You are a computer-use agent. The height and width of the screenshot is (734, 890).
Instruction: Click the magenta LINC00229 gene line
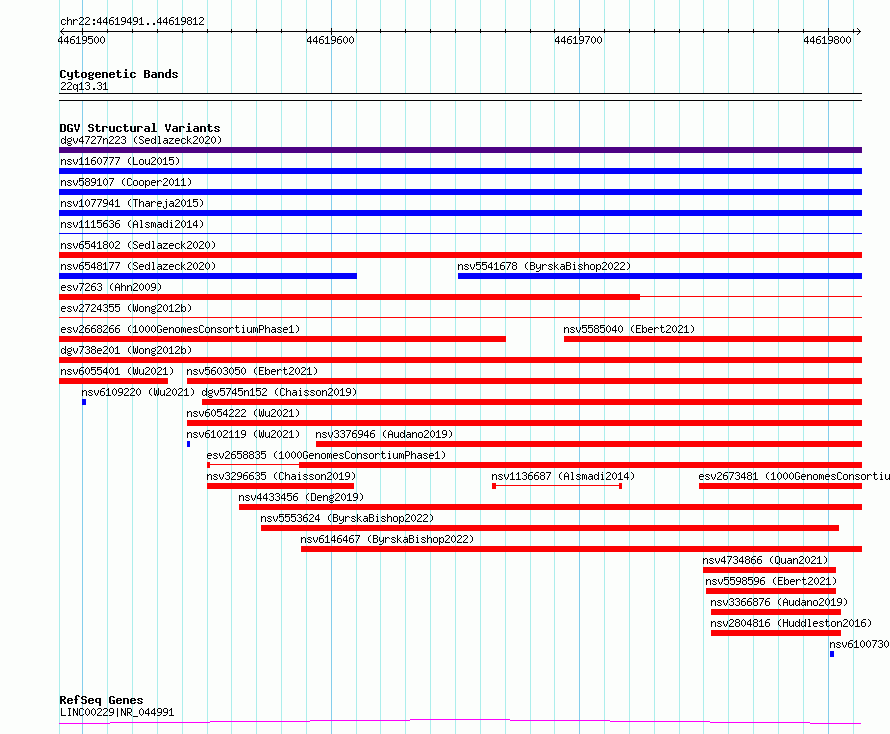460,722
